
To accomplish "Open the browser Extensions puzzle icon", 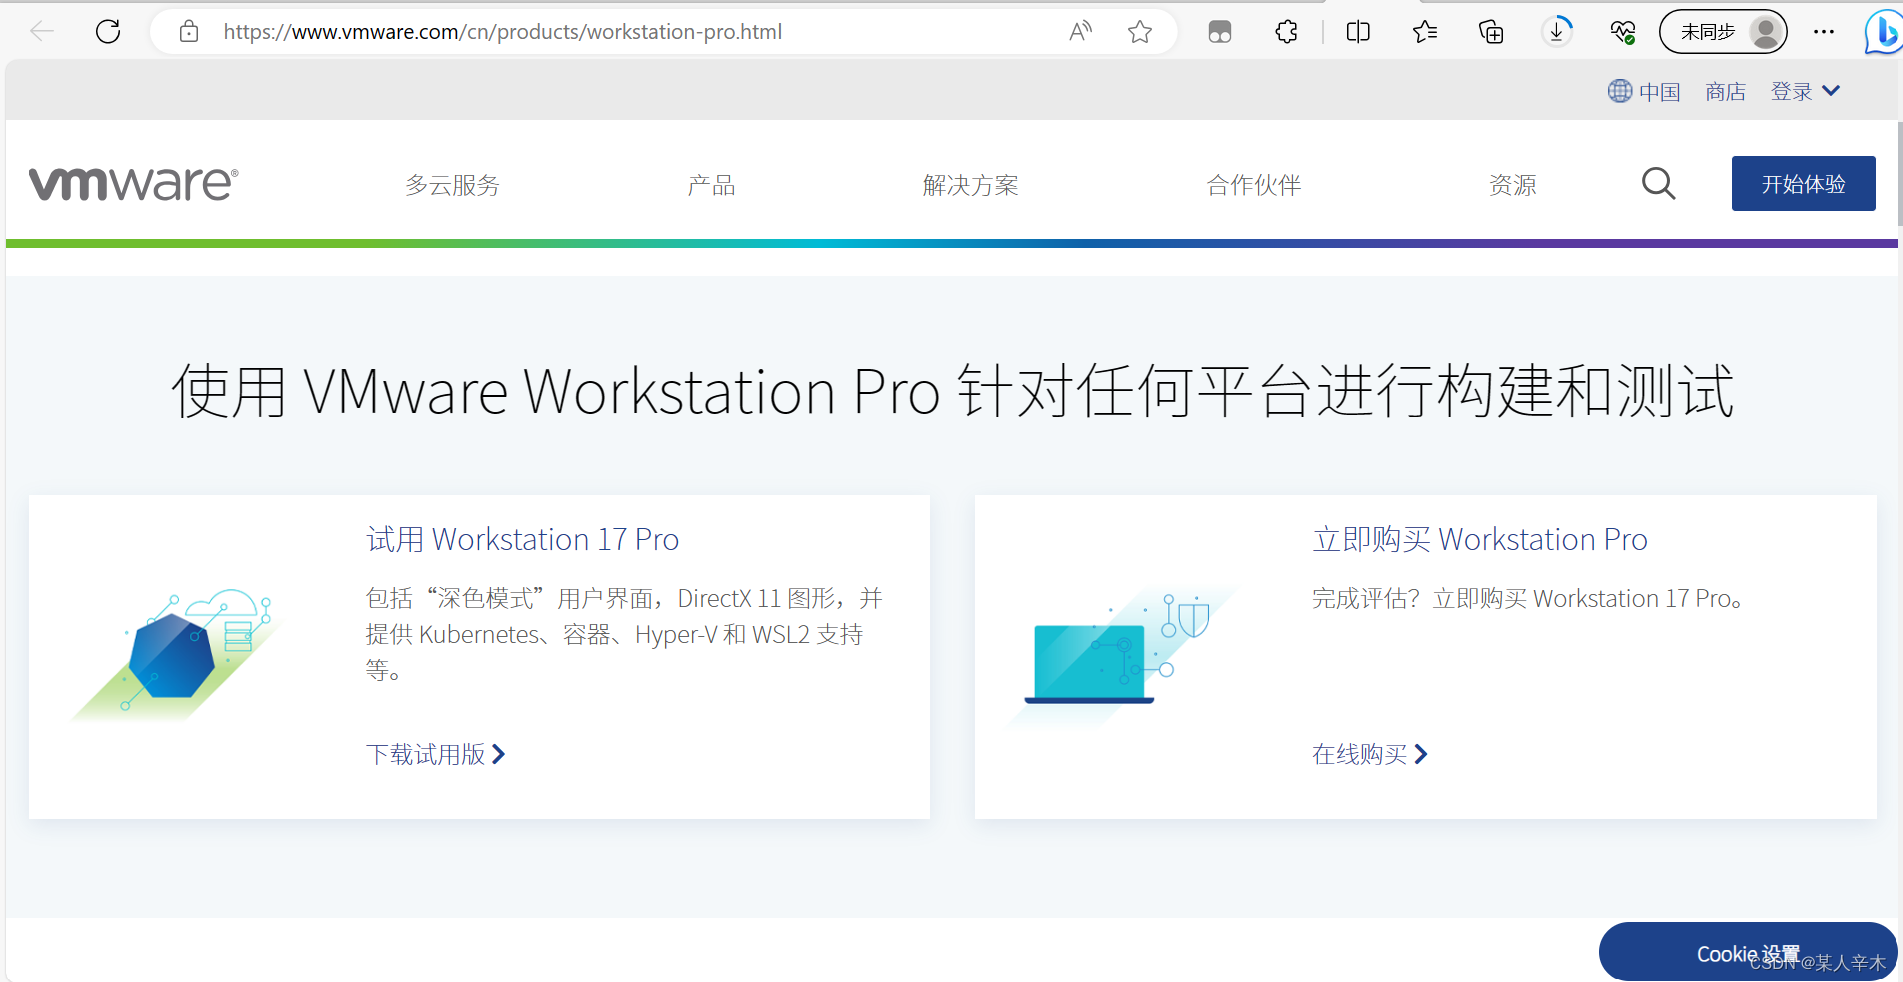I will click(x=1286, y=31).
